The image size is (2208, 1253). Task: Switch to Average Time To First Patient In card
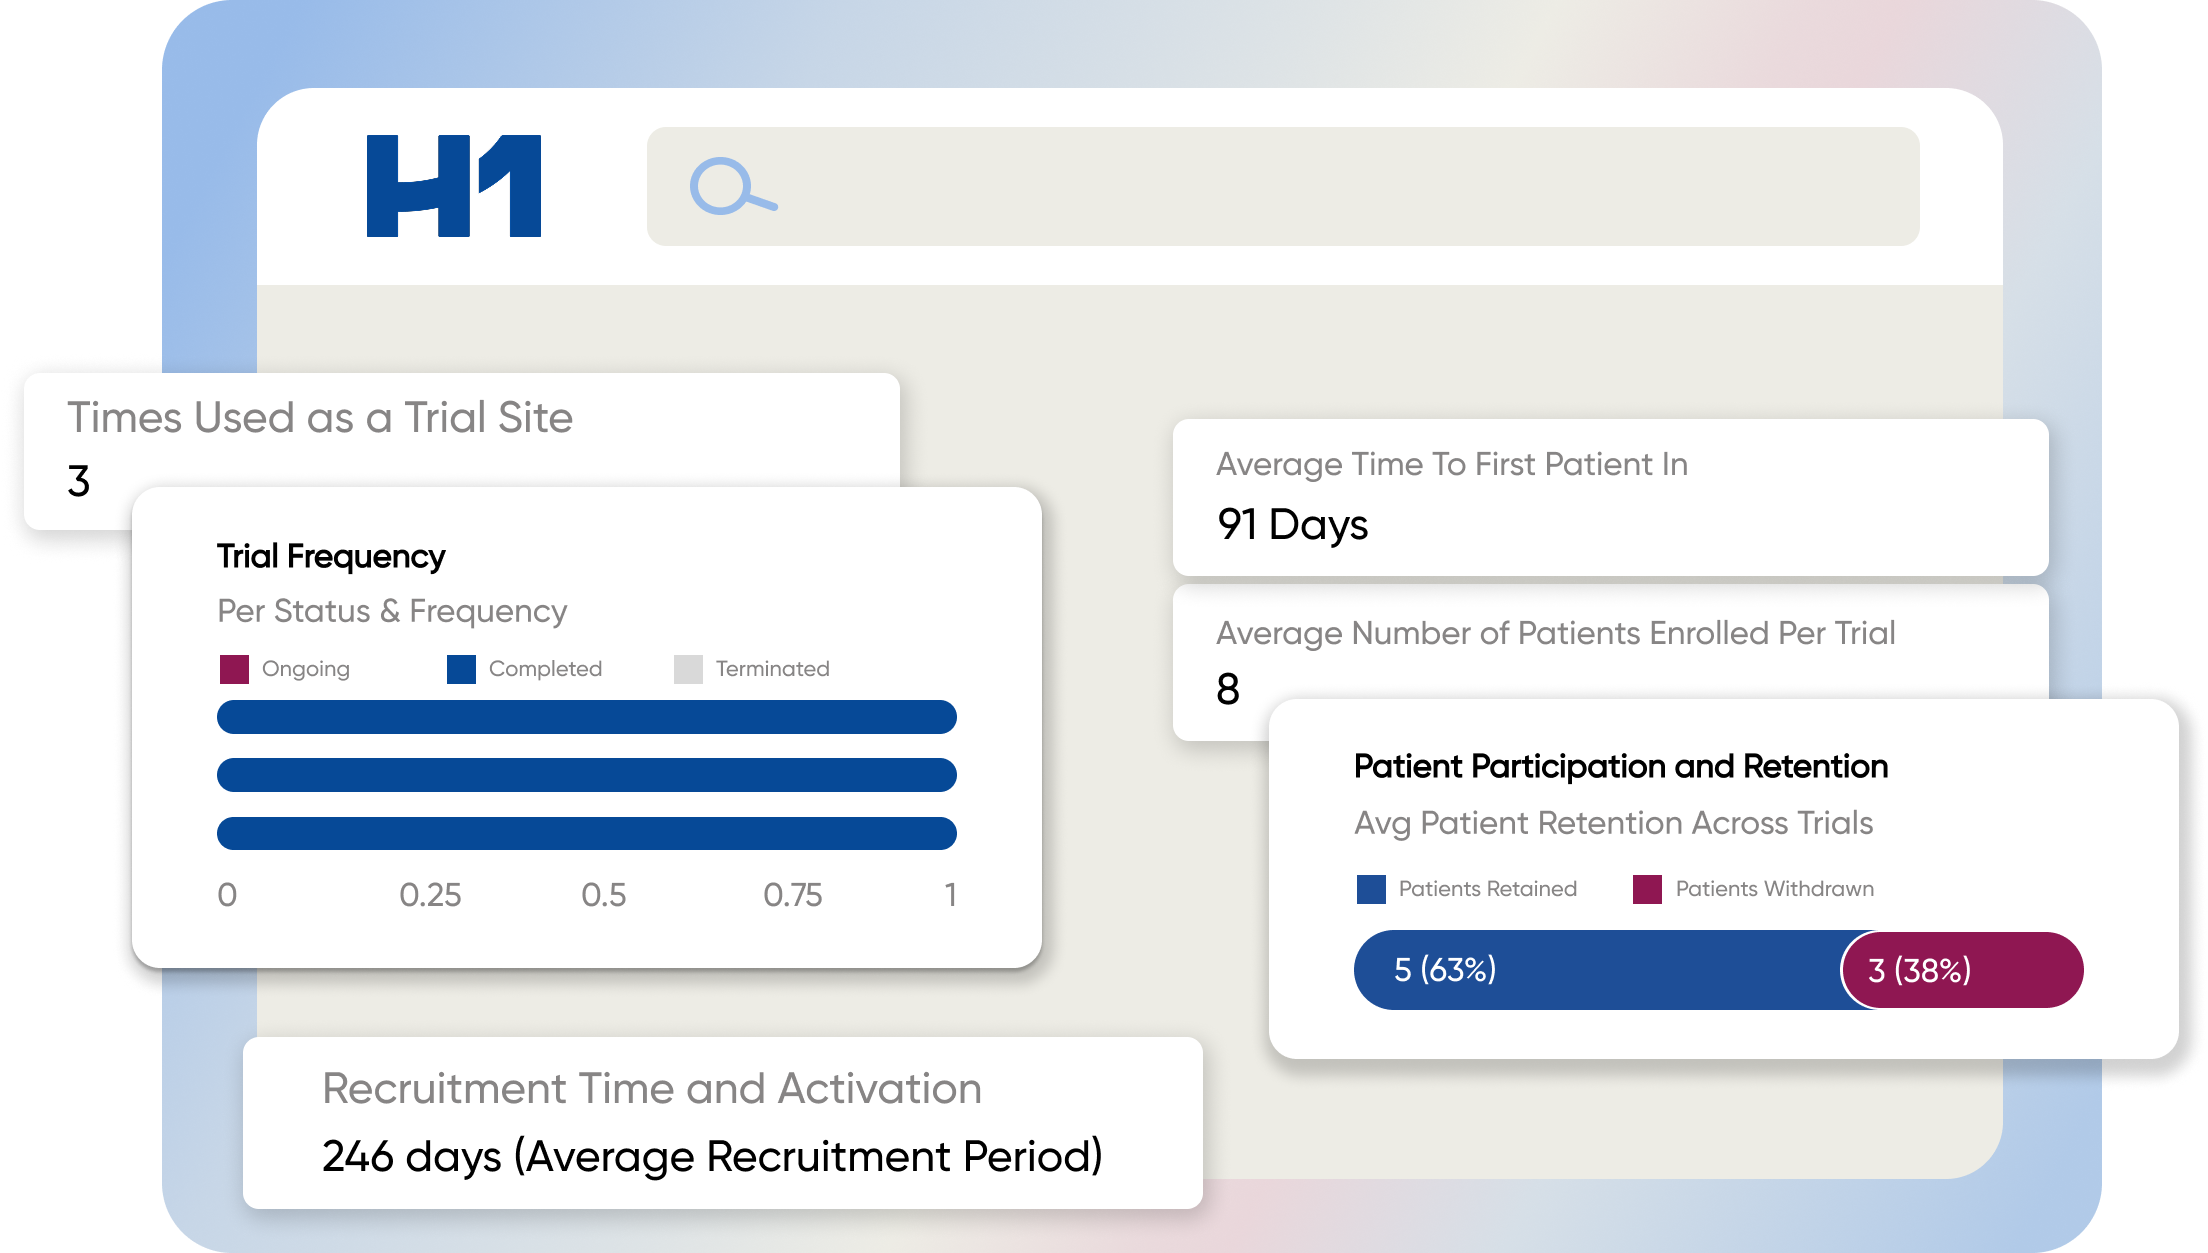click(x=1450, y=464)
